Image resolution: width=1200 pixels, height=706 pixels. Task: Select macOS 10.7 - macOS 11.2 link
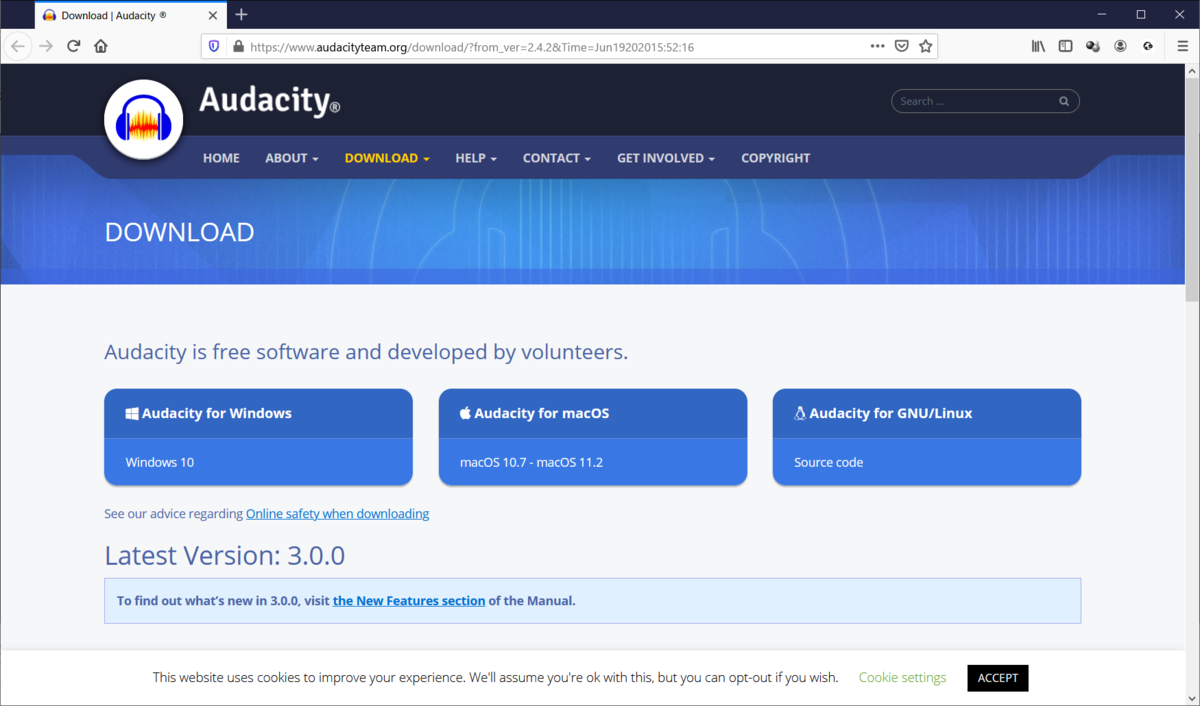[531, 462]
